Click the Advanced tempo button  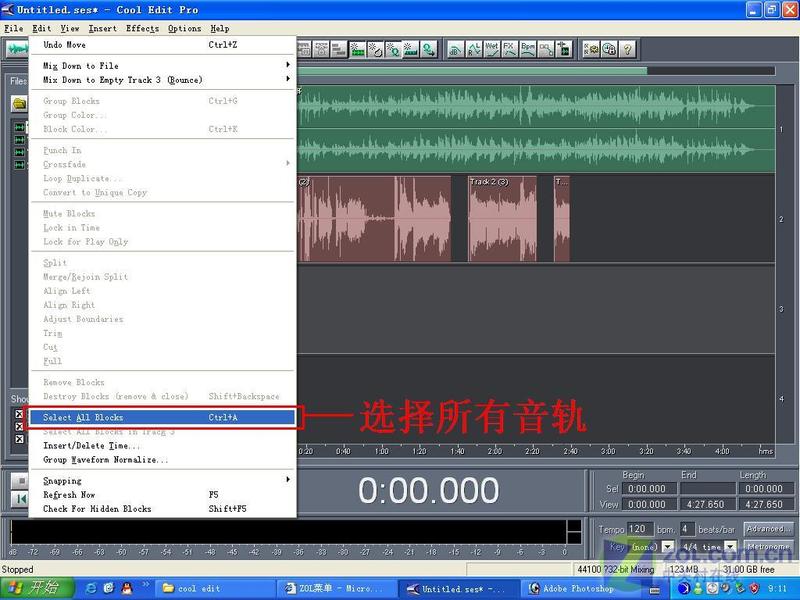click(768, 529)
